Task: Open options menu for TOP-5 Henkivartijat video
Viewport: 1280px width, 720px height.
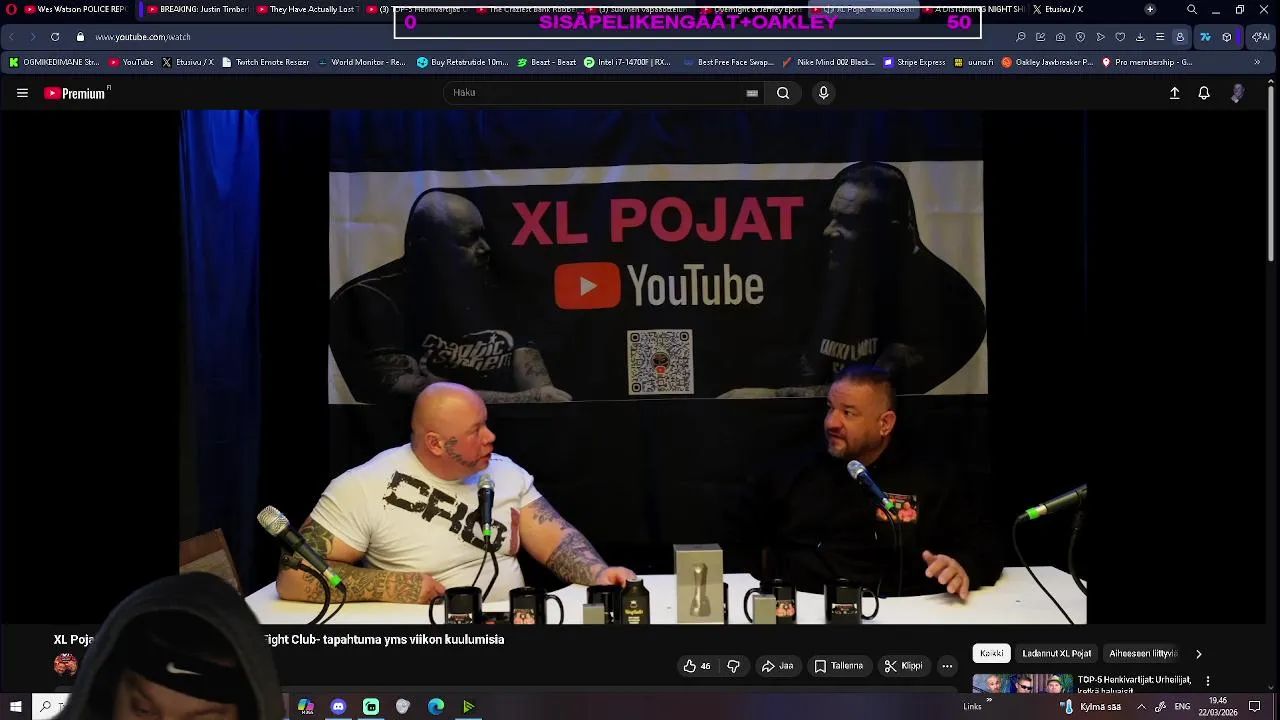Action: click(1207, 681)
